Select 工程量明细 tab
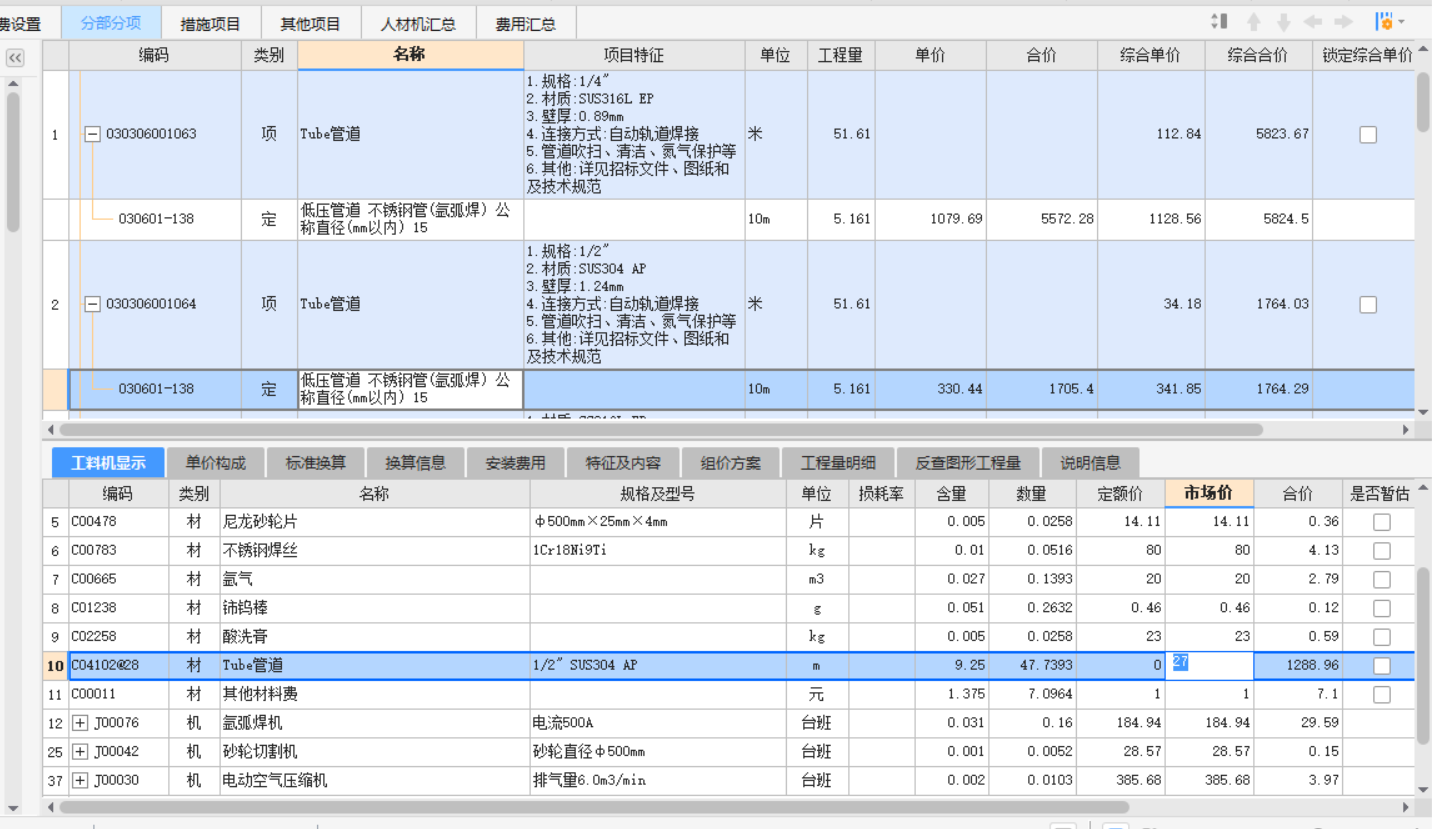1432x829 pixels. click(x=838, y=463)
